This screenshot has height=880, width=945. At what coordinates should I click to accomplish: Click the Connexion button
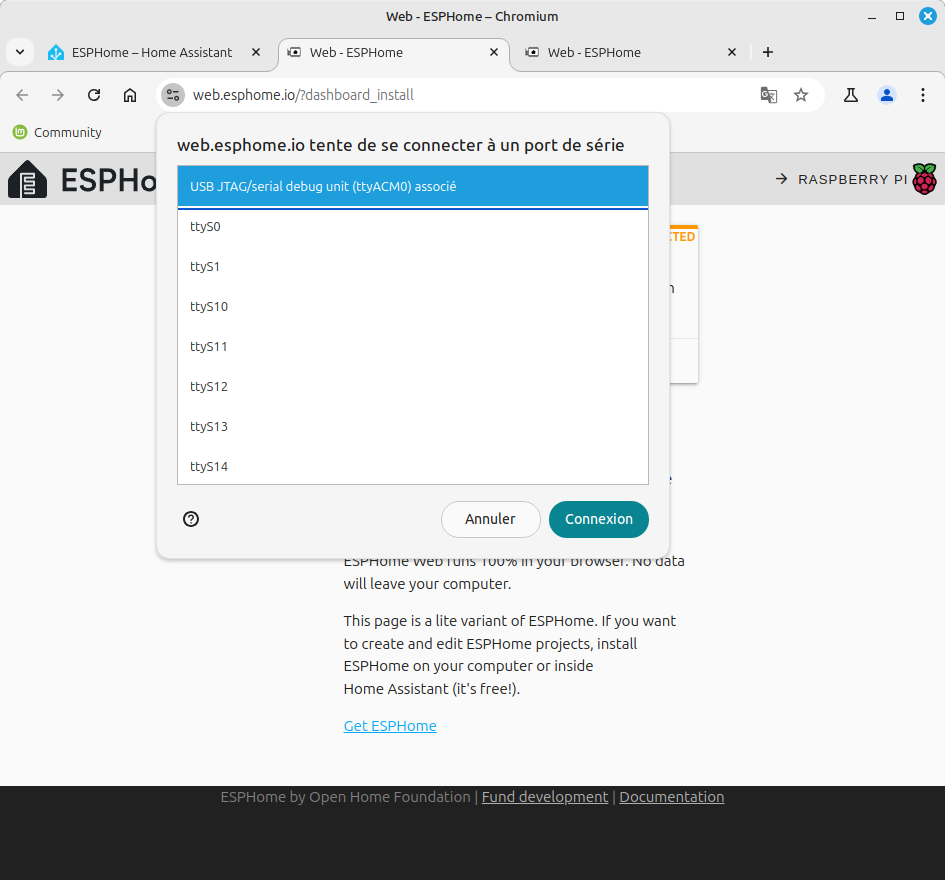(x=598, y=520)
